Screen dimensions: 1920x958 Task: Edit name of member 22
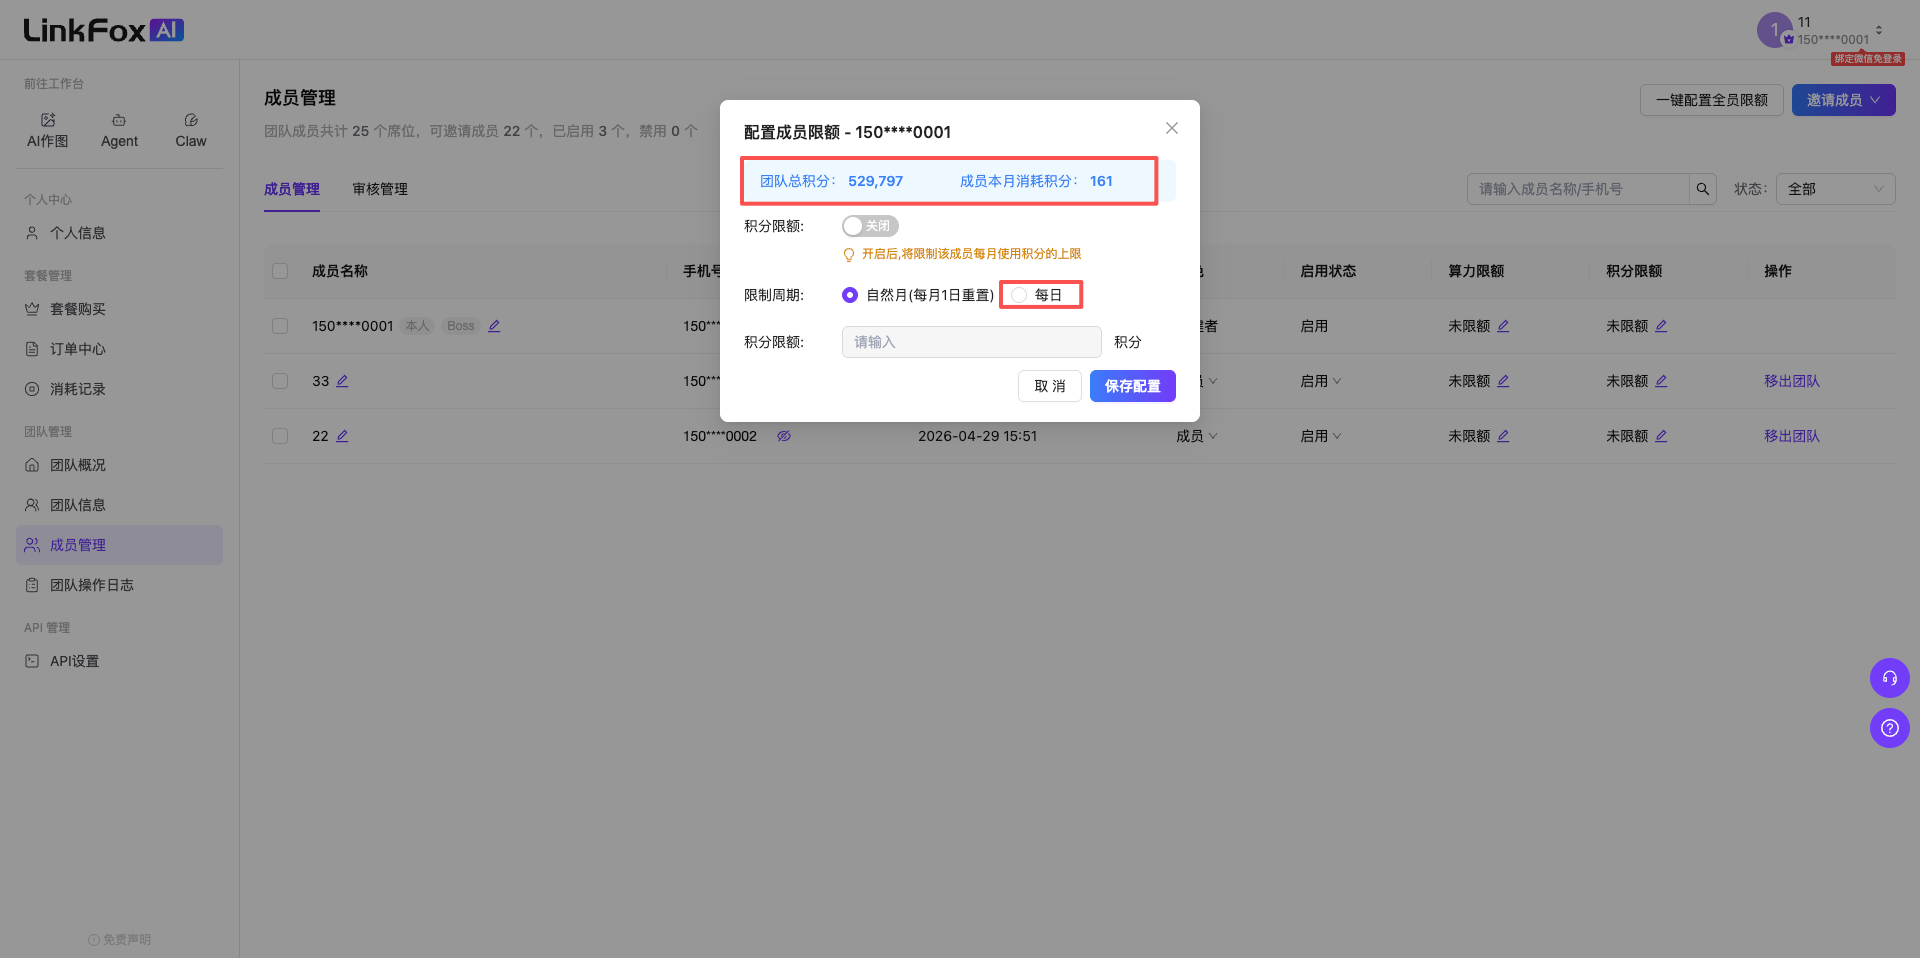tap(342, 436)
